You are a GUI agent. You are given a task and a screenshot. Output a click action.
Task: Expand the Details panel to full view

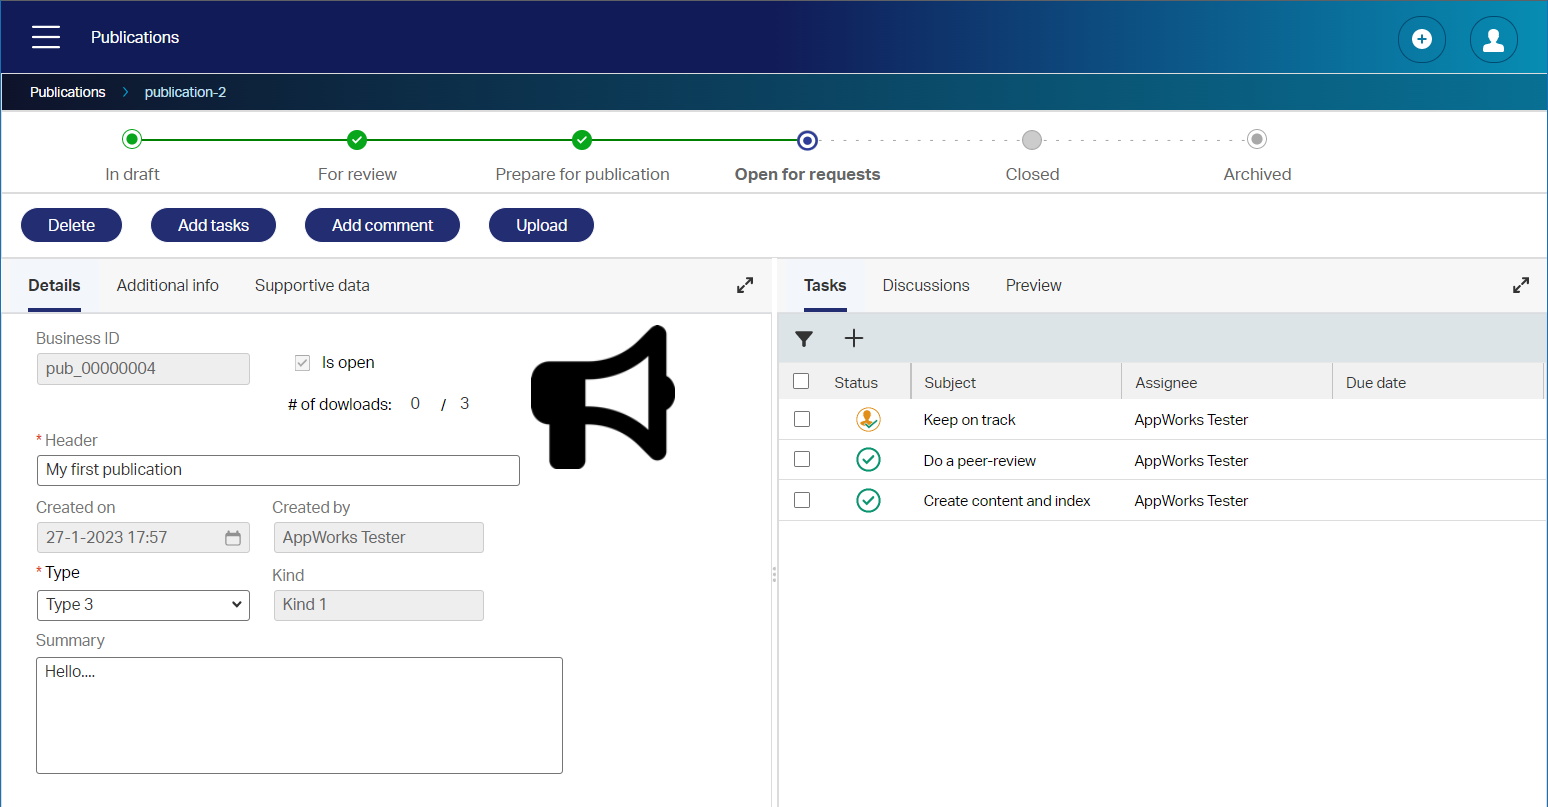pyautogui.click(x=745, y=285)
